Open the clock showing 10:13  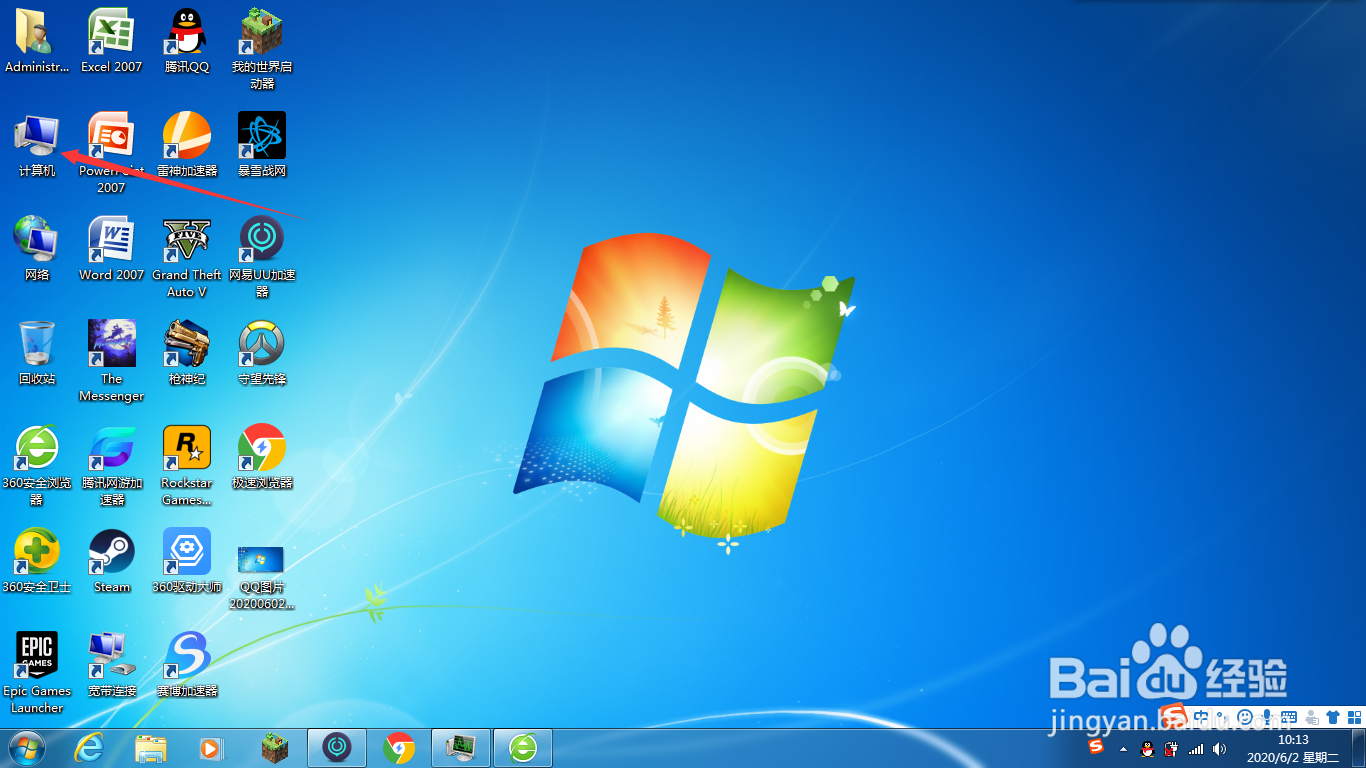(1293, 748)
